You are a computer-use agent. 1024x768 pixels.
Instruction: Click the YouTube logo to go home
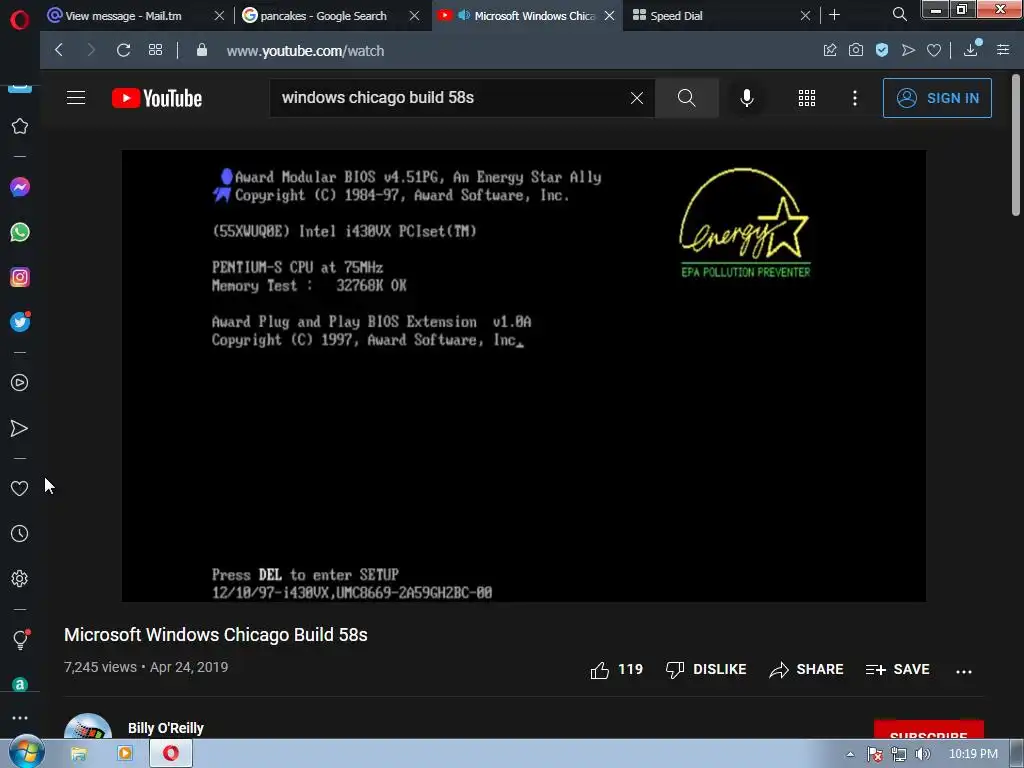(157, 98)
